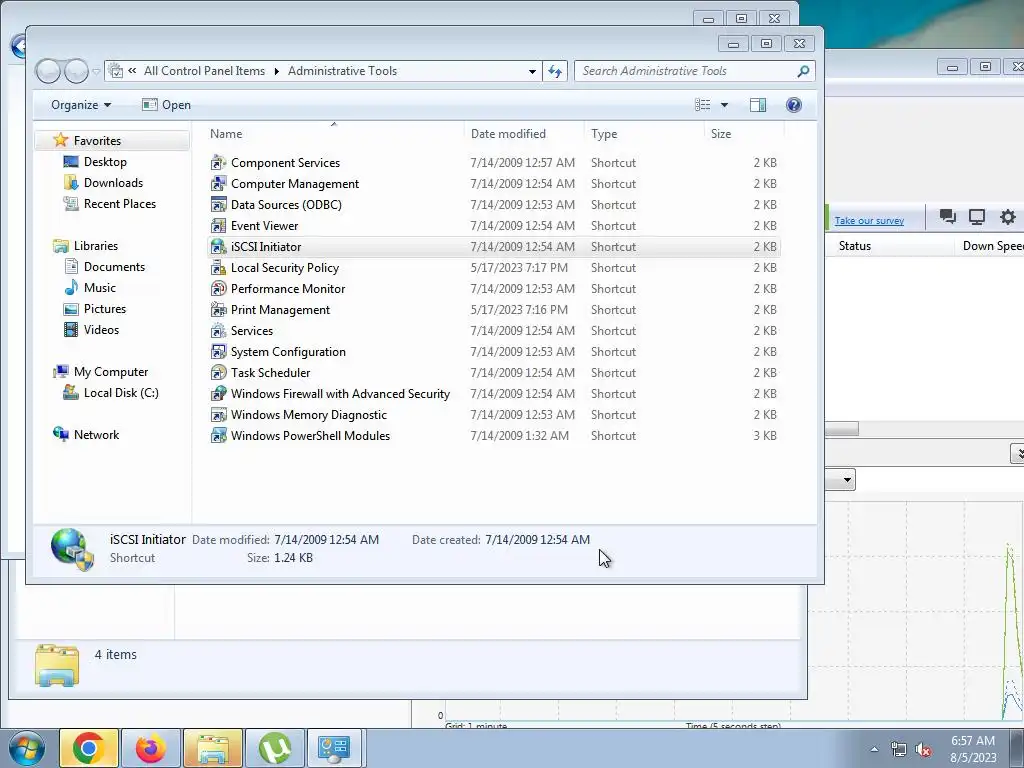Open Google Chrome from the taskbar
The height and width of the screenshot is (768, 1024).
(x=89, y=748)
